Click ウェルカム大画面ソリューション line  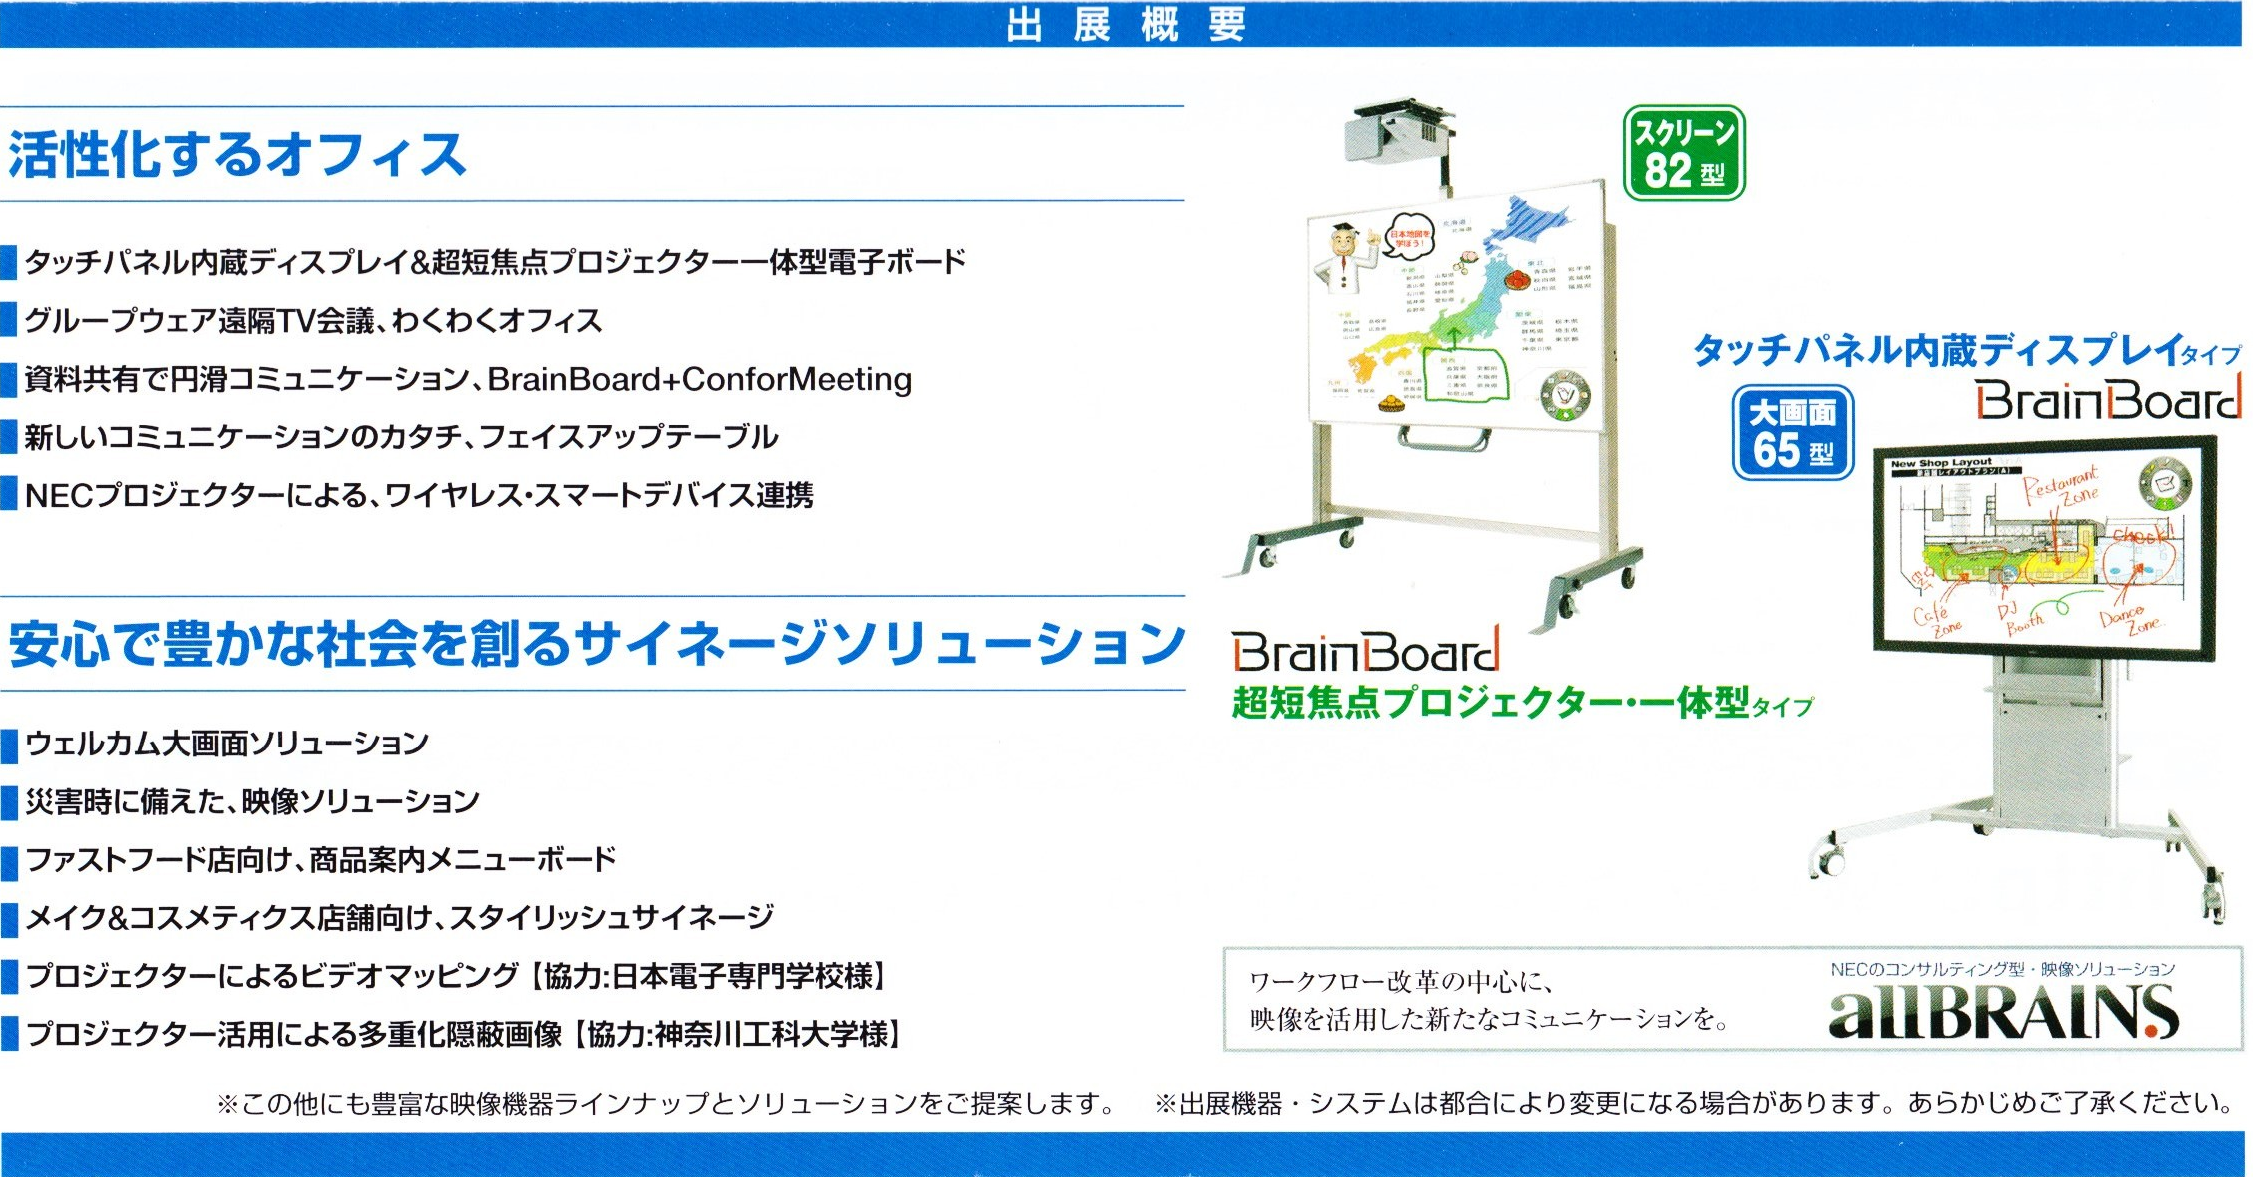227,743
